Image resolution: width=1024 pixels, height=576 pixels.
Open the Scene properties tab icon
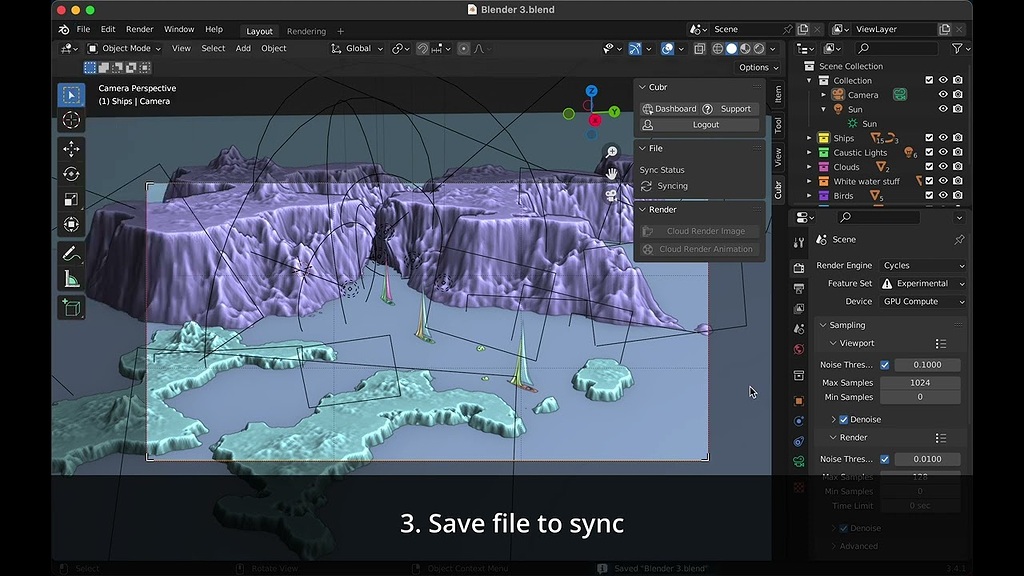tap(799, 328)
